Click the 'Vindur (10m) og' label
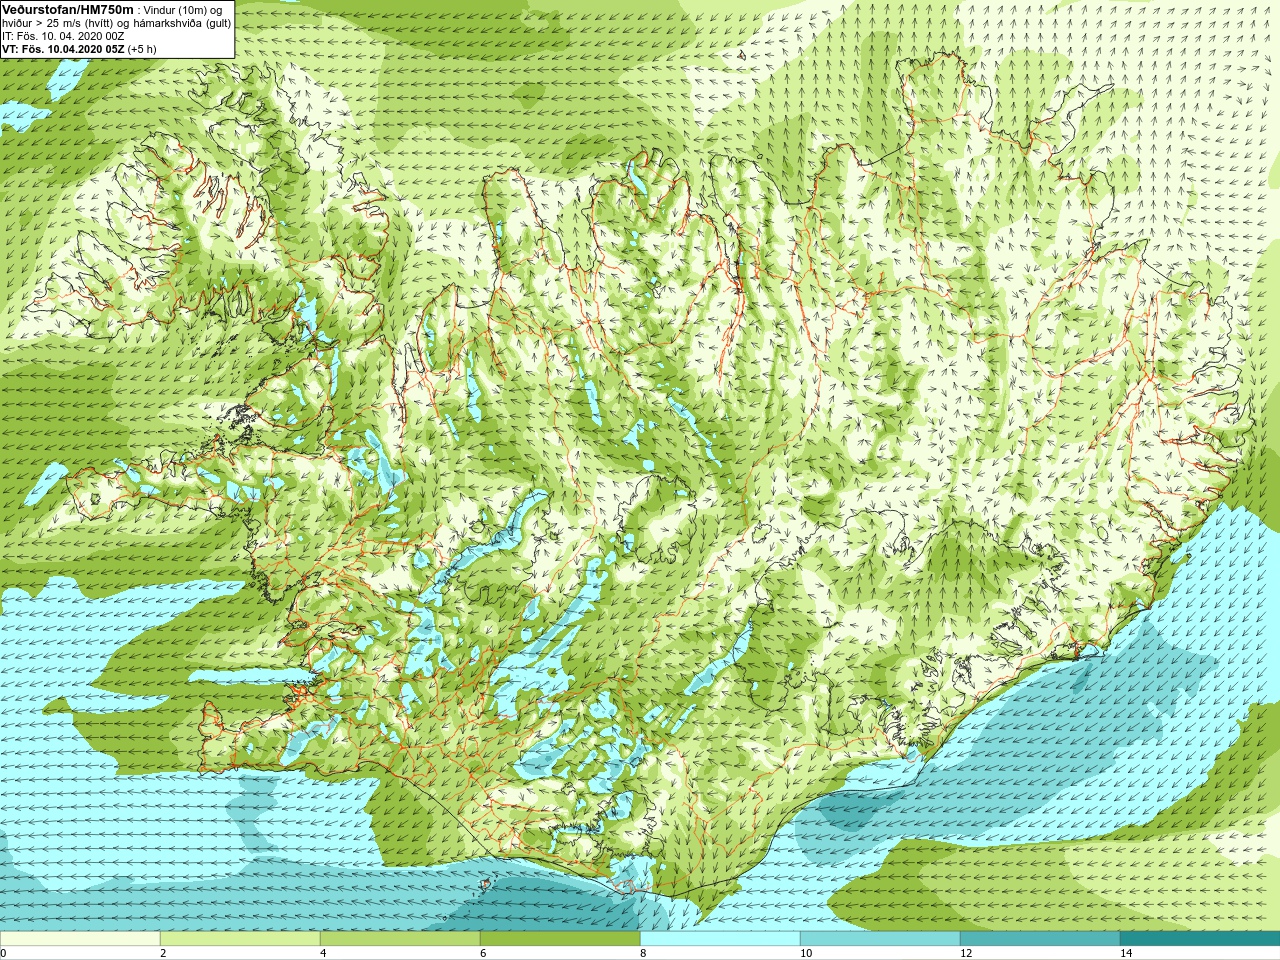The height and width of the screenshot is (960, 1280). point(182,10)
